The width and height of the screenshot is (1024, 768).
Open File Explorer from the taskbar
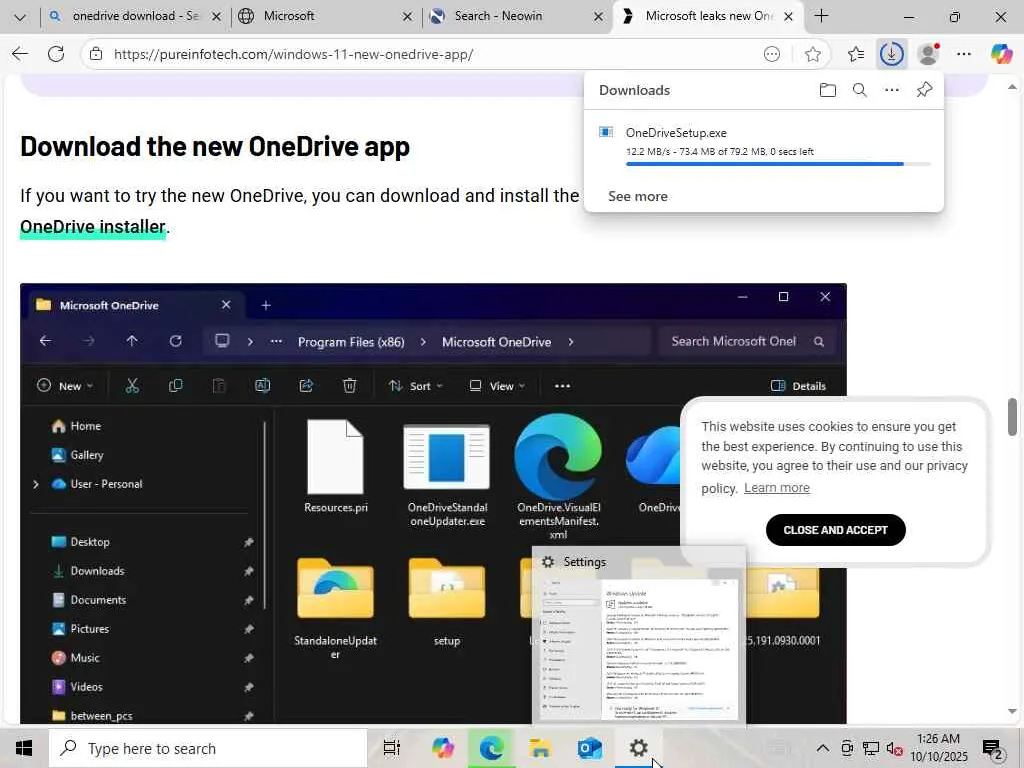click(541, 748)
